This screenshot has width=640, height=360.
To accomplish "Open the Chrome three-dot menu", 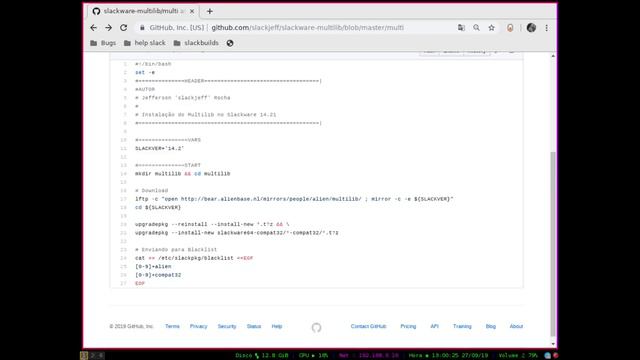I will pyautogui.click(x=547, y=28).
